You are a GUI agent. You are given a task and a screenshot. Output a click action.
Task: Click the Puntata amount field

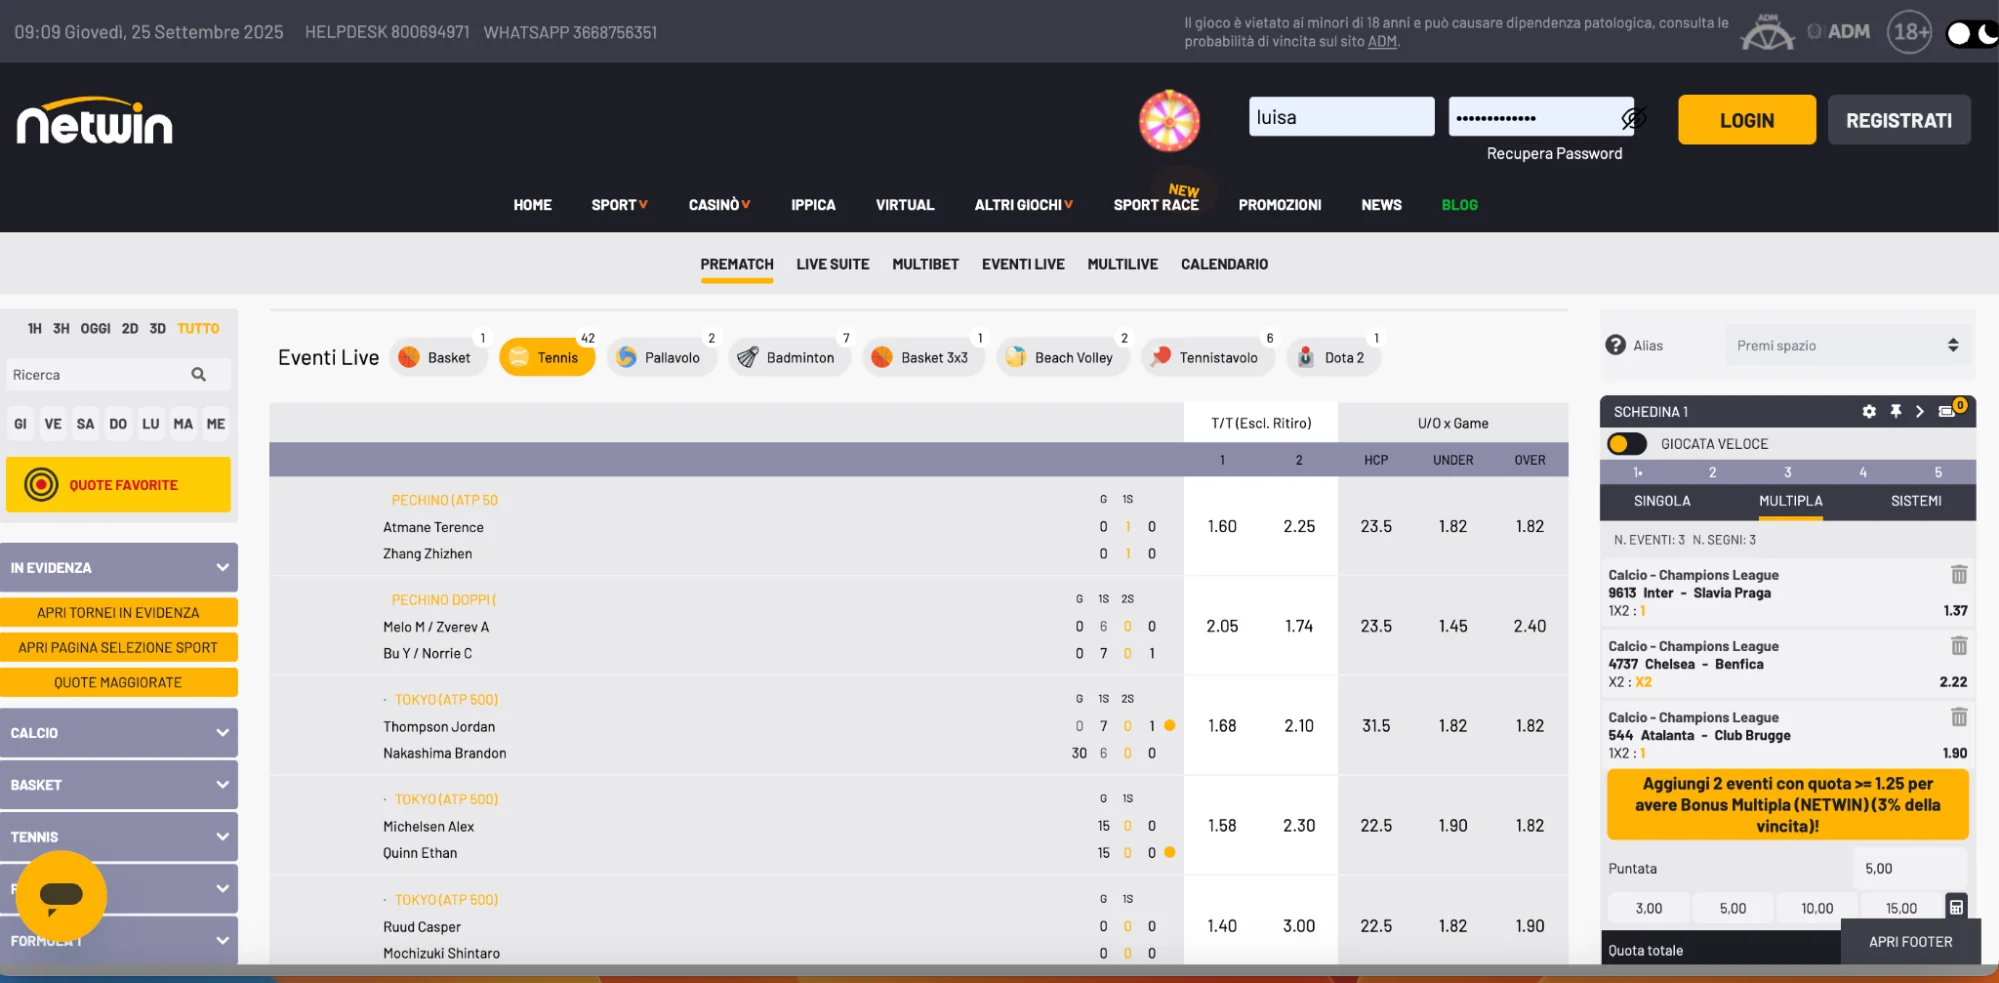pyautogui.click(x=1908, y=868)
